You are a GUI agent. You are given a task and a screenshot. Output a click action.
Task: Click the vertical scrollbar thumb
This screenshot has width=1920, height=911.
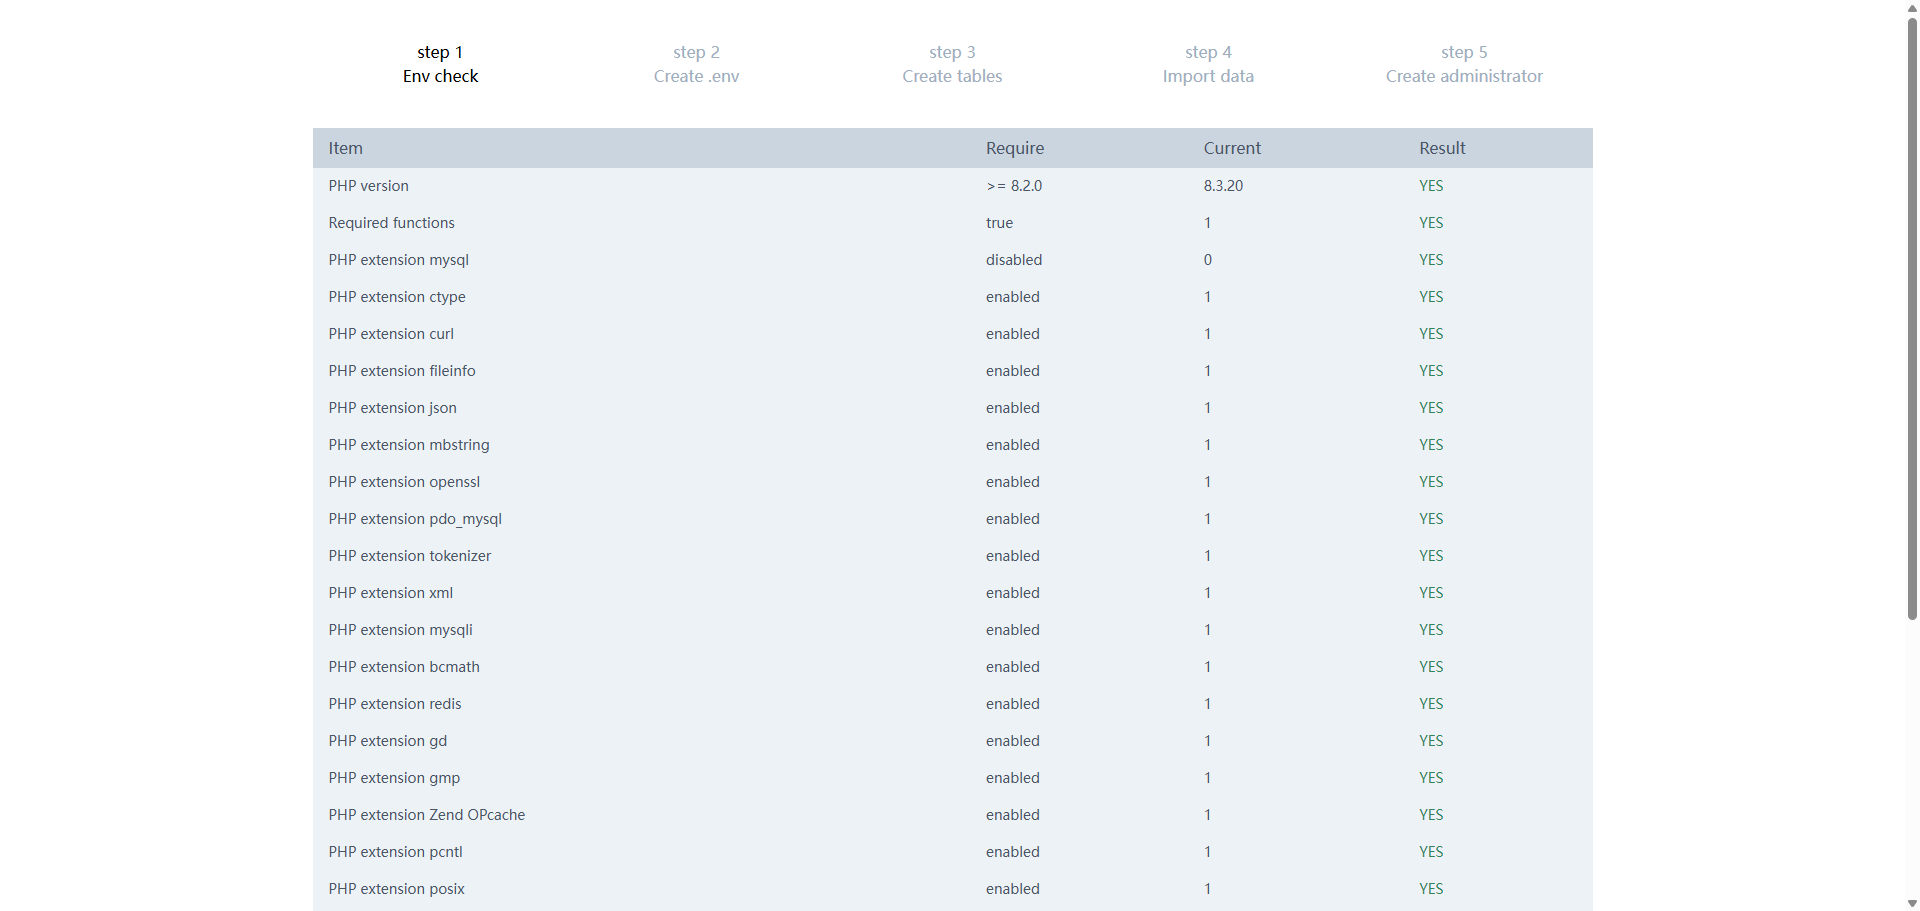(1912, 320)
